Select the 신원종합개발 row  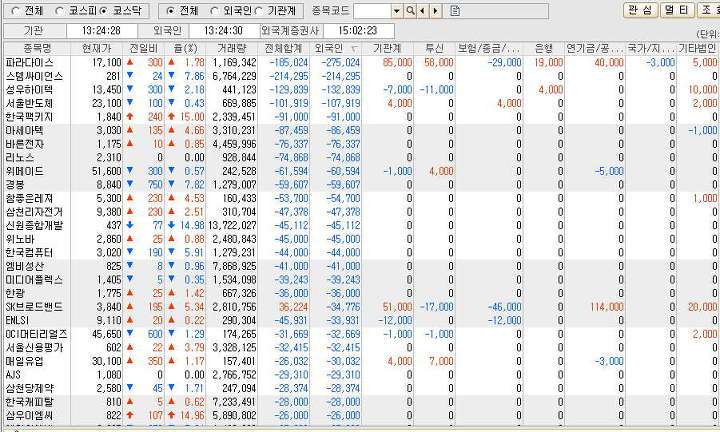(x=360, y=225)
